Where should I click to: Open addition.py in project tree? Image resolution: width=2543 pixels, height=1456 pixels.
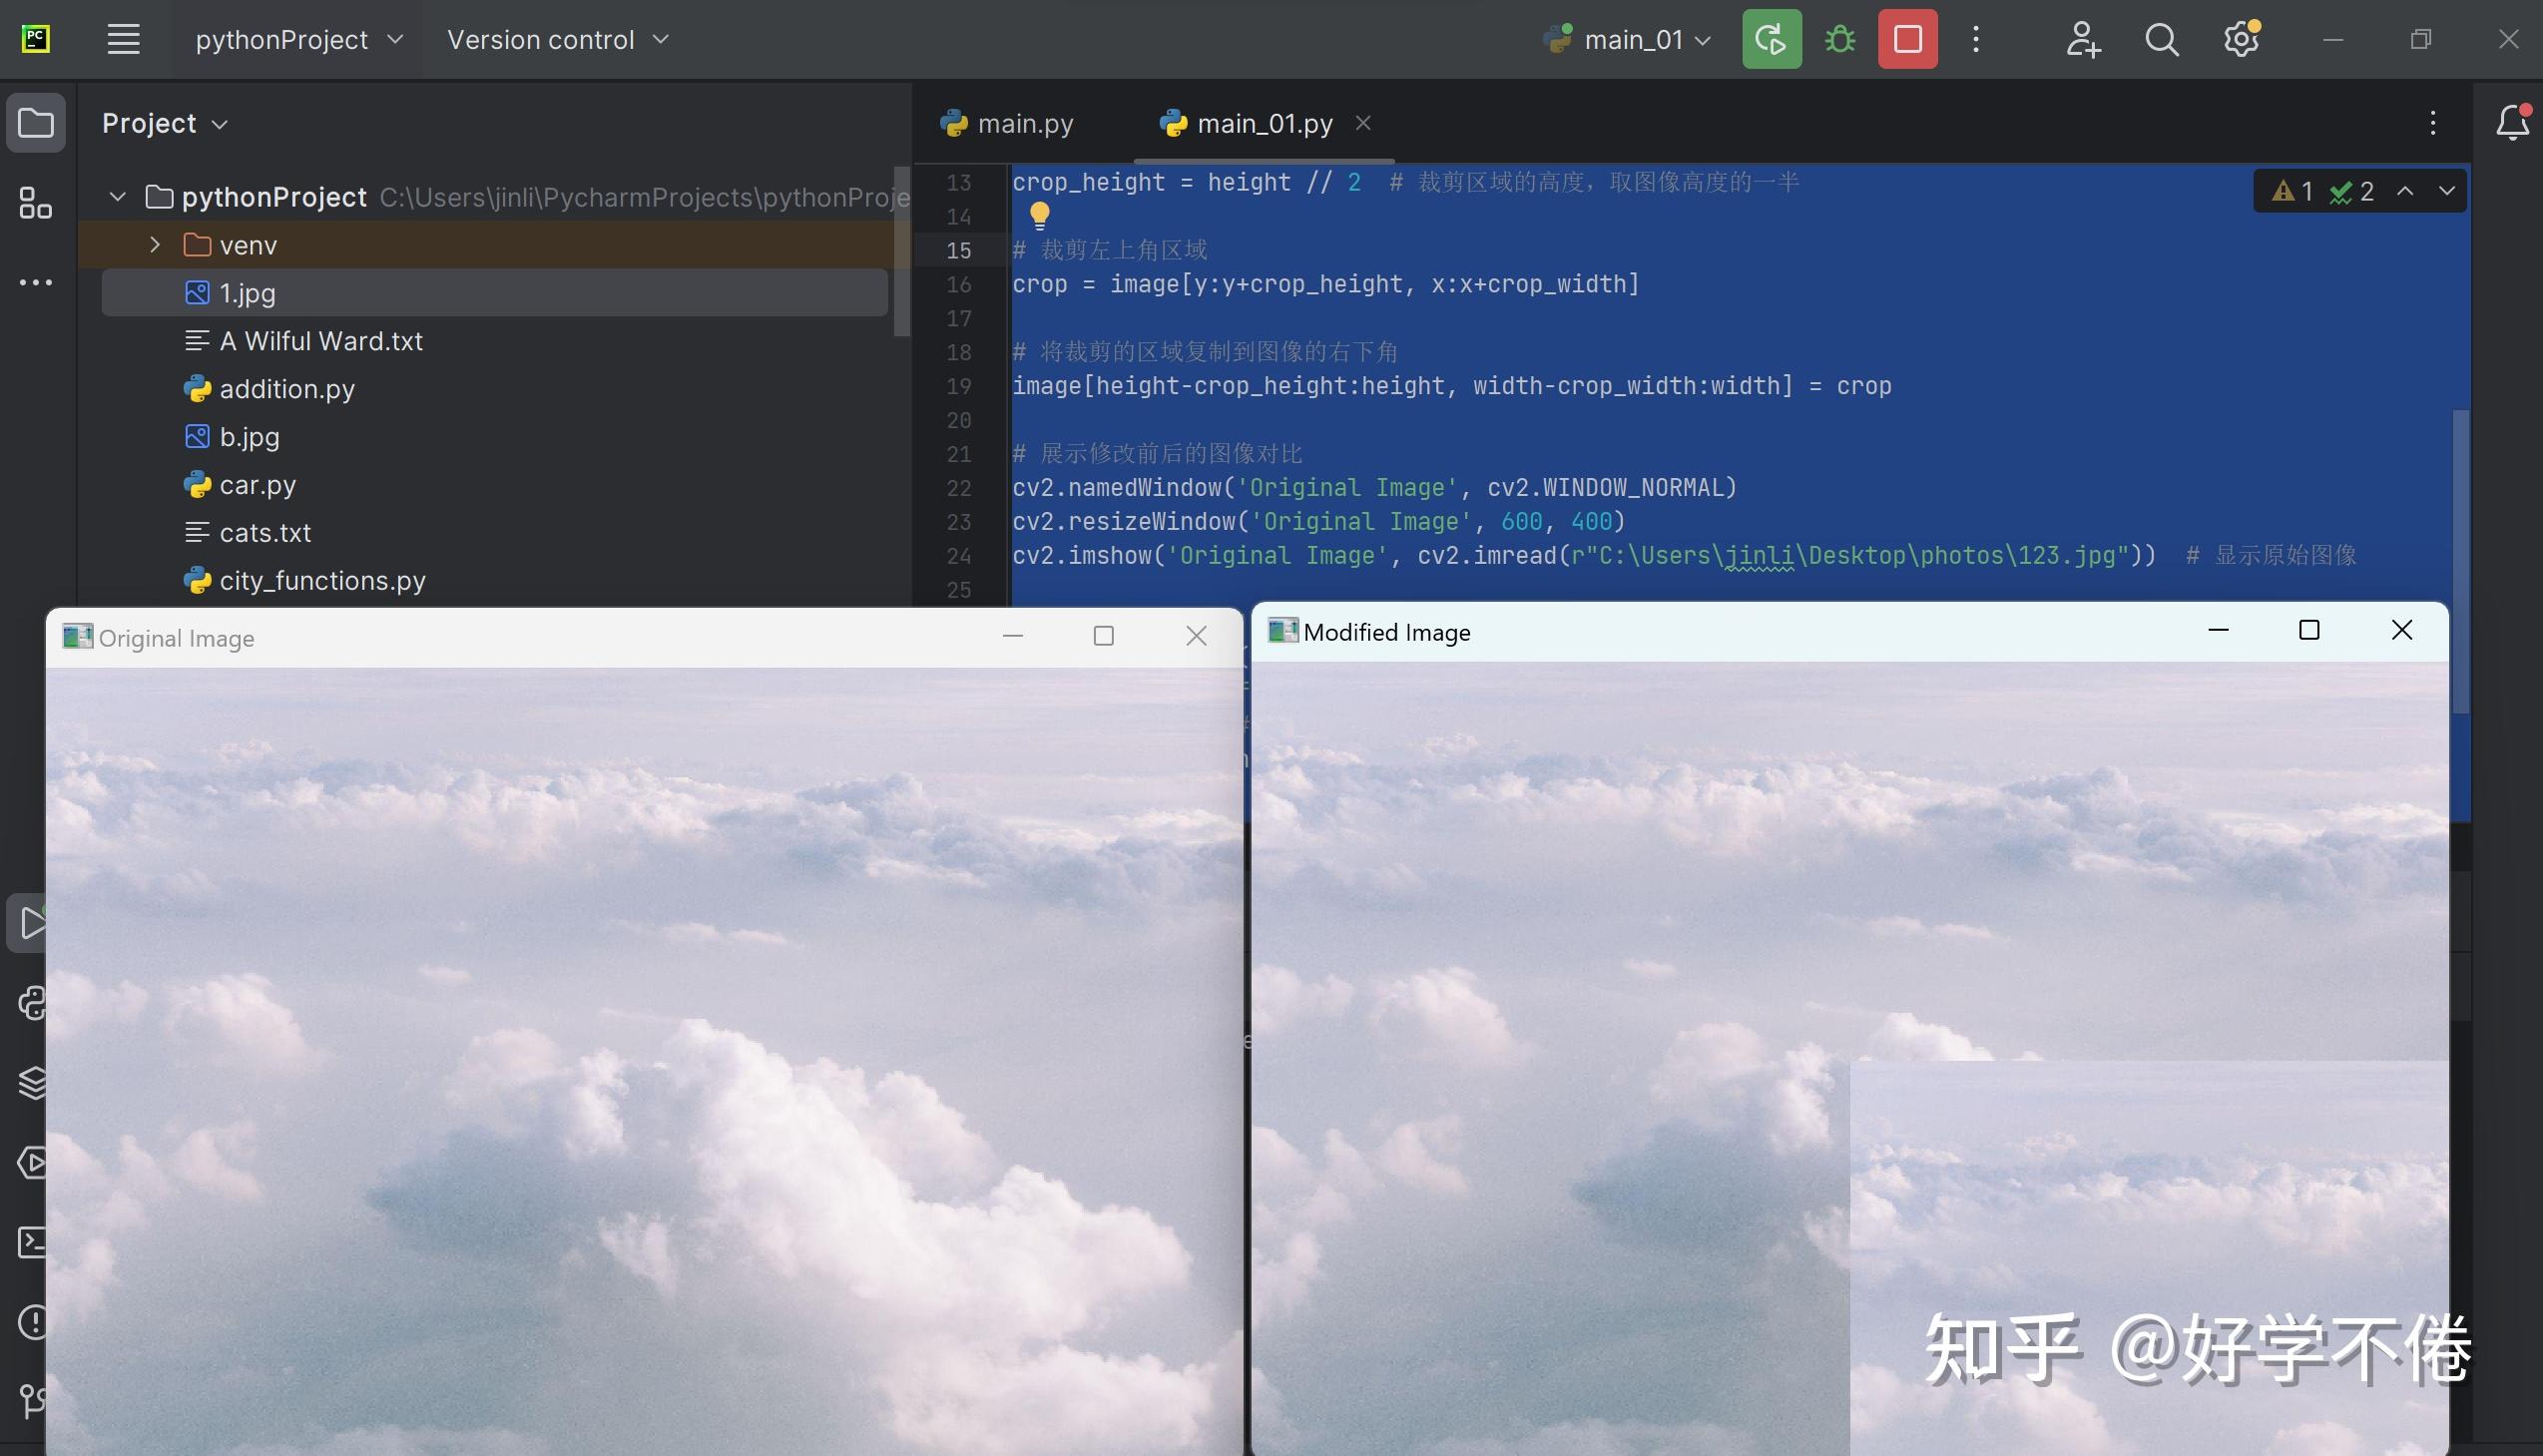click(x=286, y=389)
